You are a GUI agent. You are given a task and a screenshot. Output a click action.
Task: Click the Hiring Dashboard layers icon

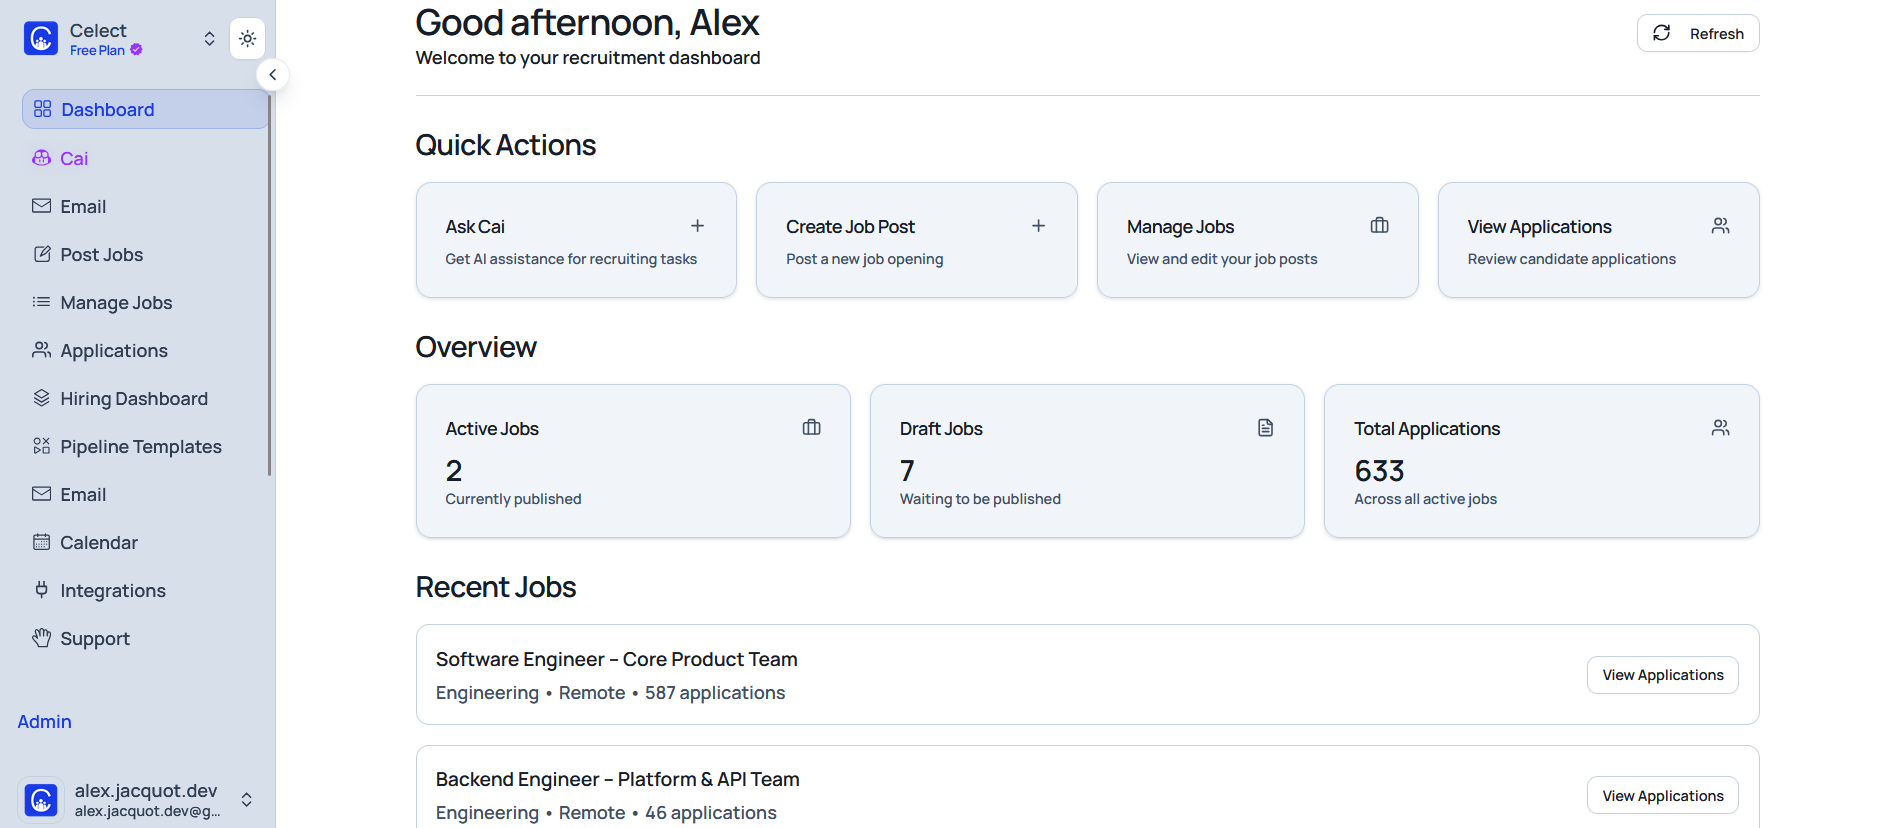[41, 398]
